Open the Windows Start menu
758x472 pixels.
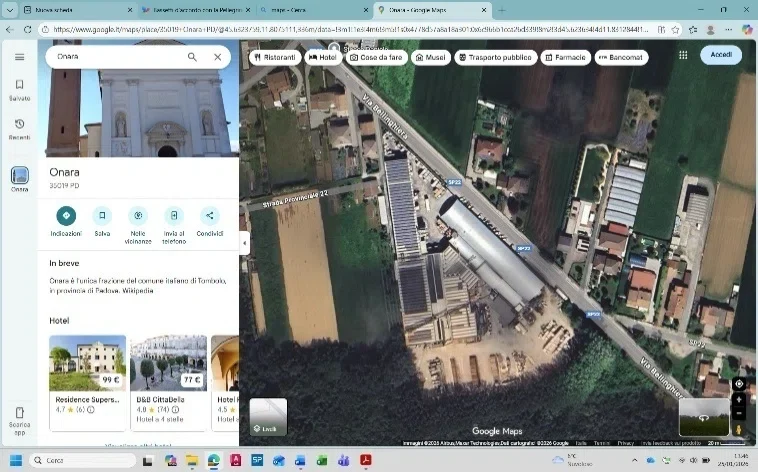[16, 460]
